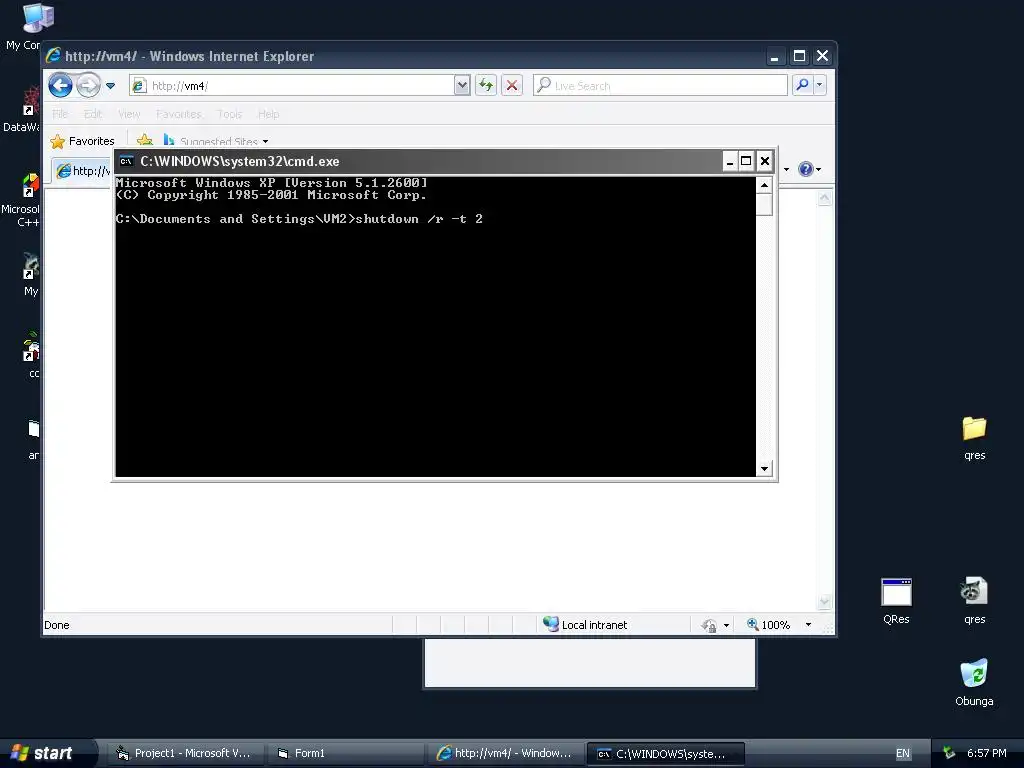
Task: Click the 100% zoom level button
Action: [769, 625]
